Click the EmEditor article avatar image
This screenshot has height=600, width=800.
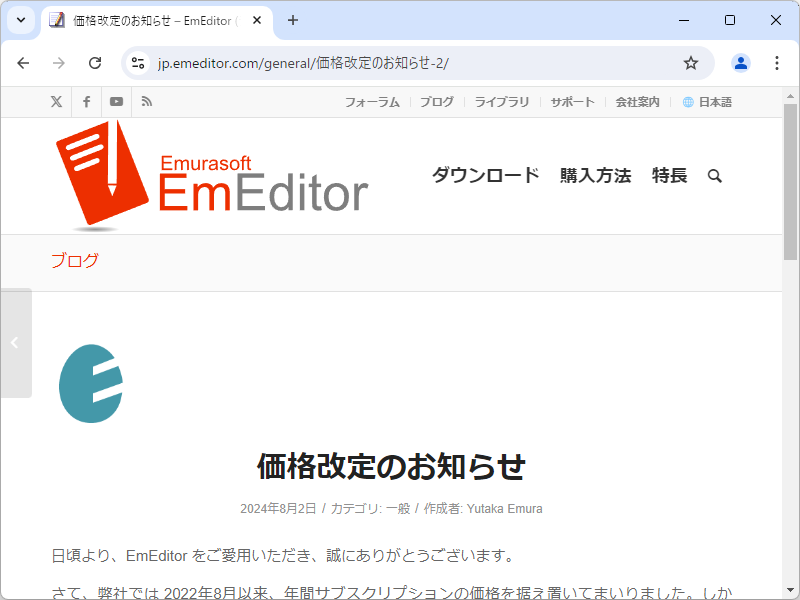(x=91, y=384)
